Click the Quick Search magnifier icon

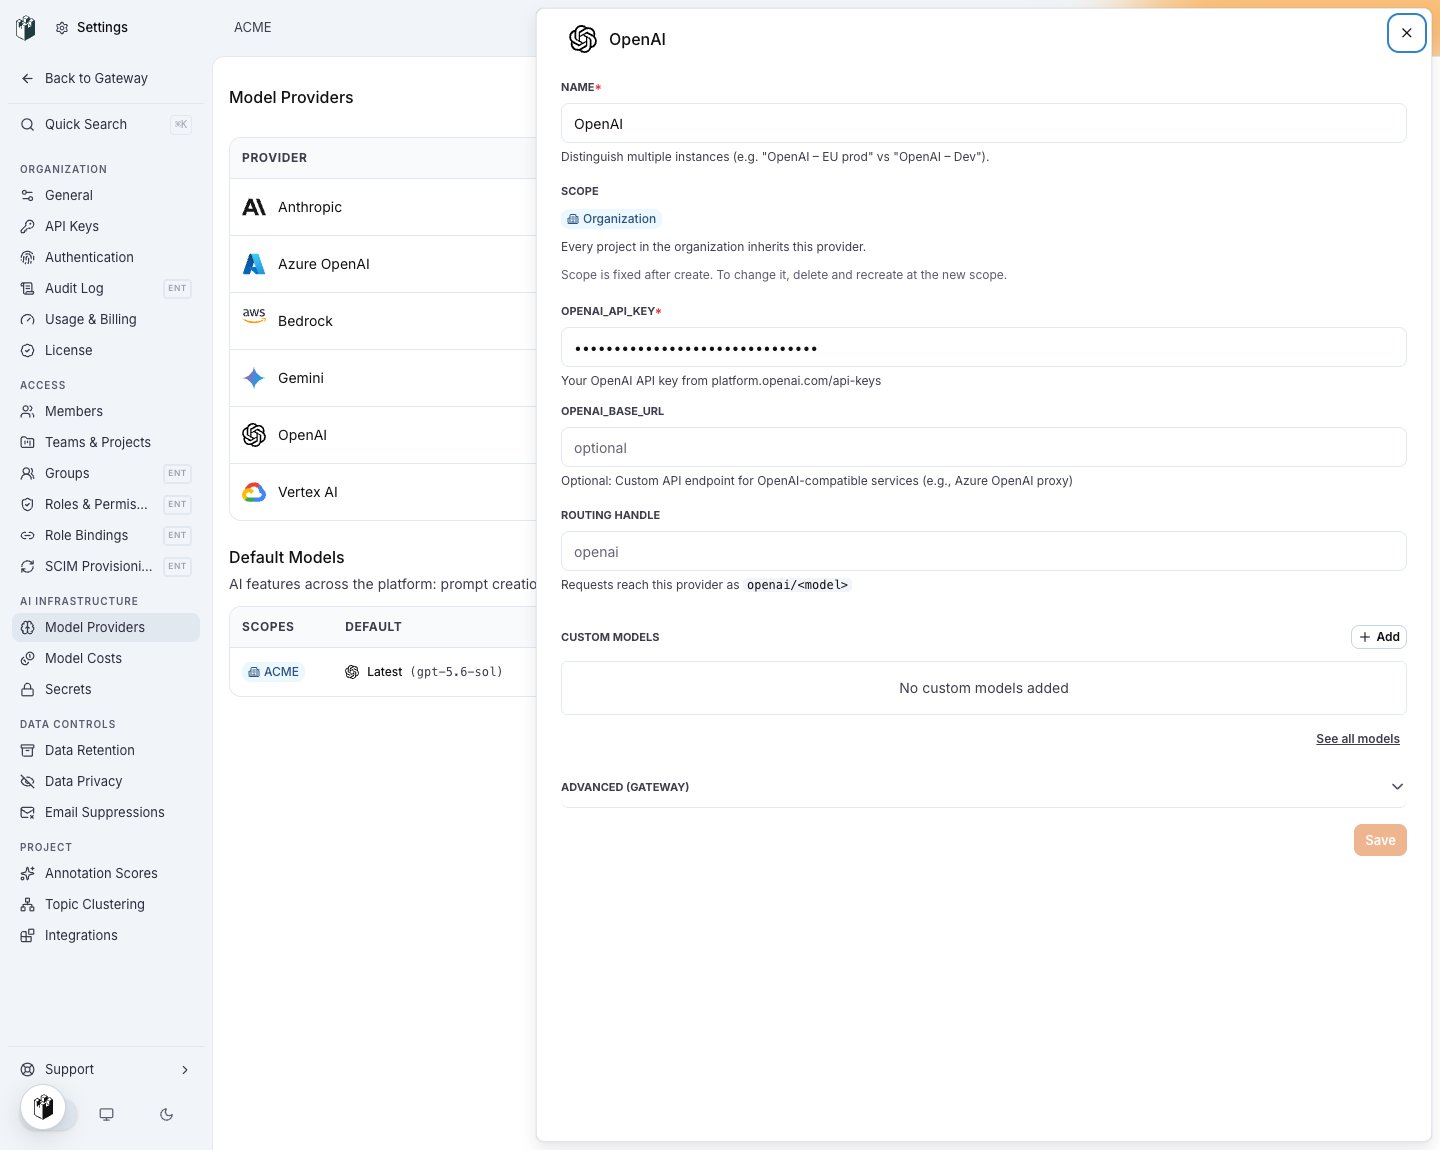[28, 124]
